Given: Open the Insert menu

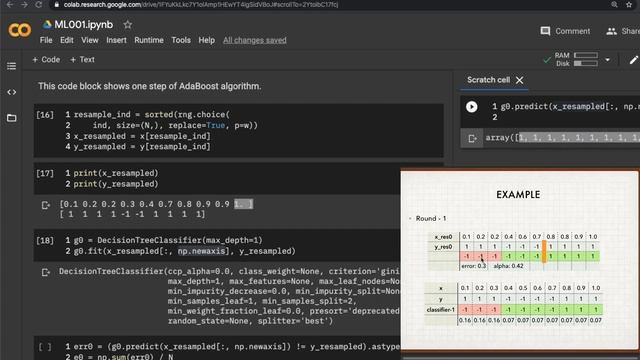Looking at the screenshot, I should [x=116, y=40].
